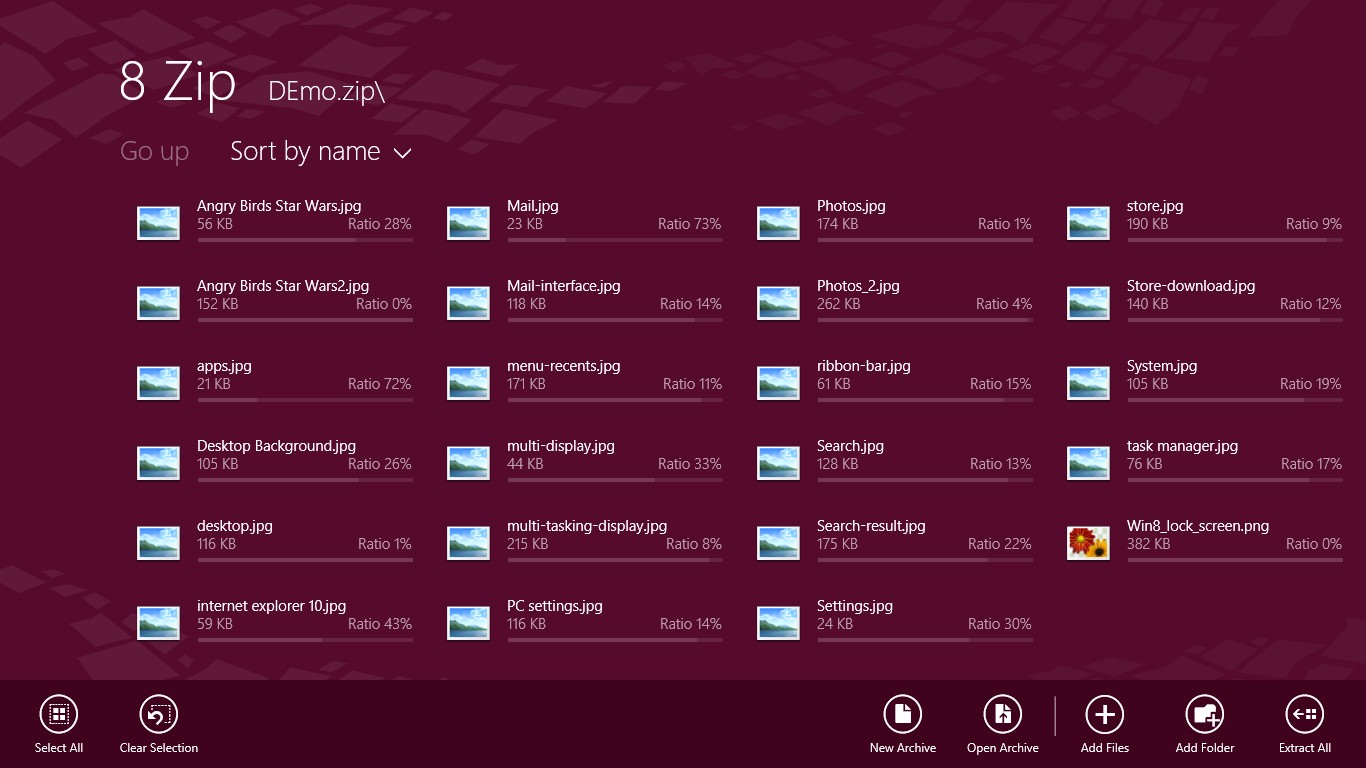Click the Mail-interface.jpg file icon
Image resolution: width=1366 pixels, height=768 pixels.
click(x=468, y=303)
